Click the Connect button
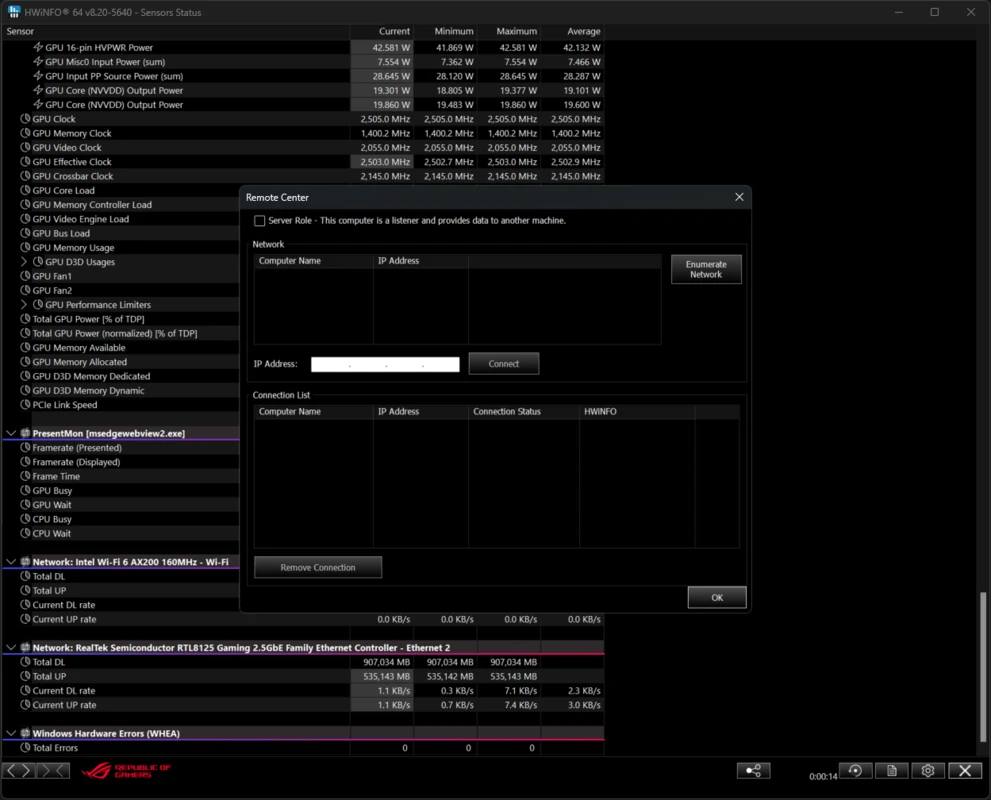The image size is (991, 800). [504, 363]
